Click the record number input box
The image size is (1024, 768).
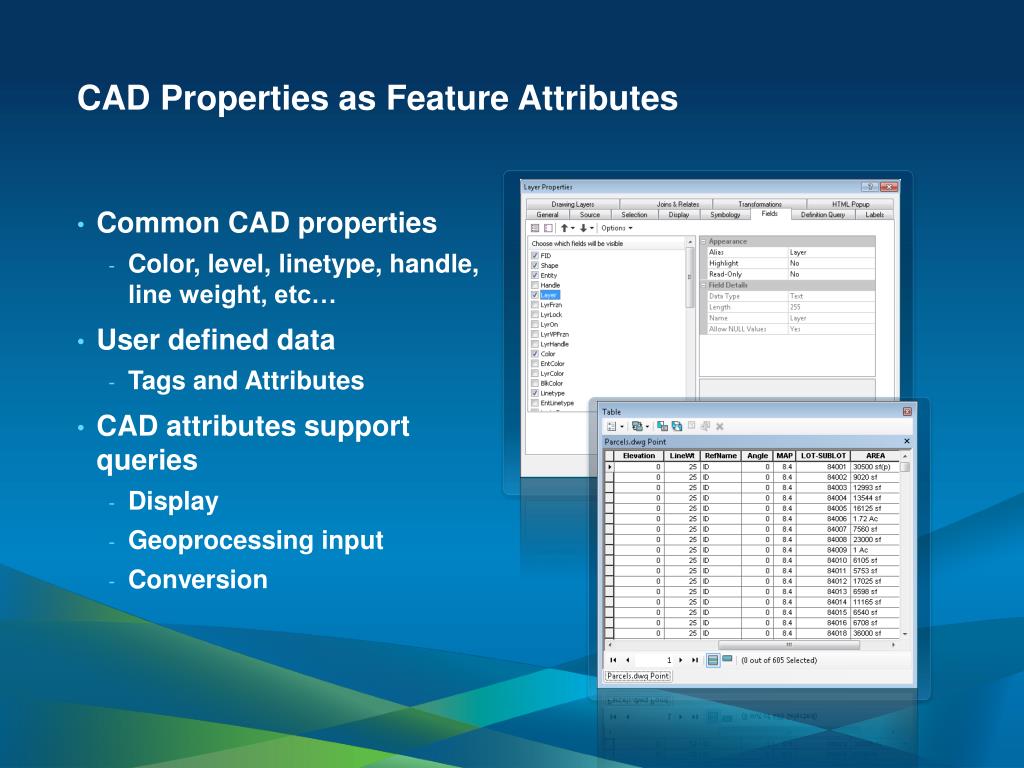[x=655, y=660]
